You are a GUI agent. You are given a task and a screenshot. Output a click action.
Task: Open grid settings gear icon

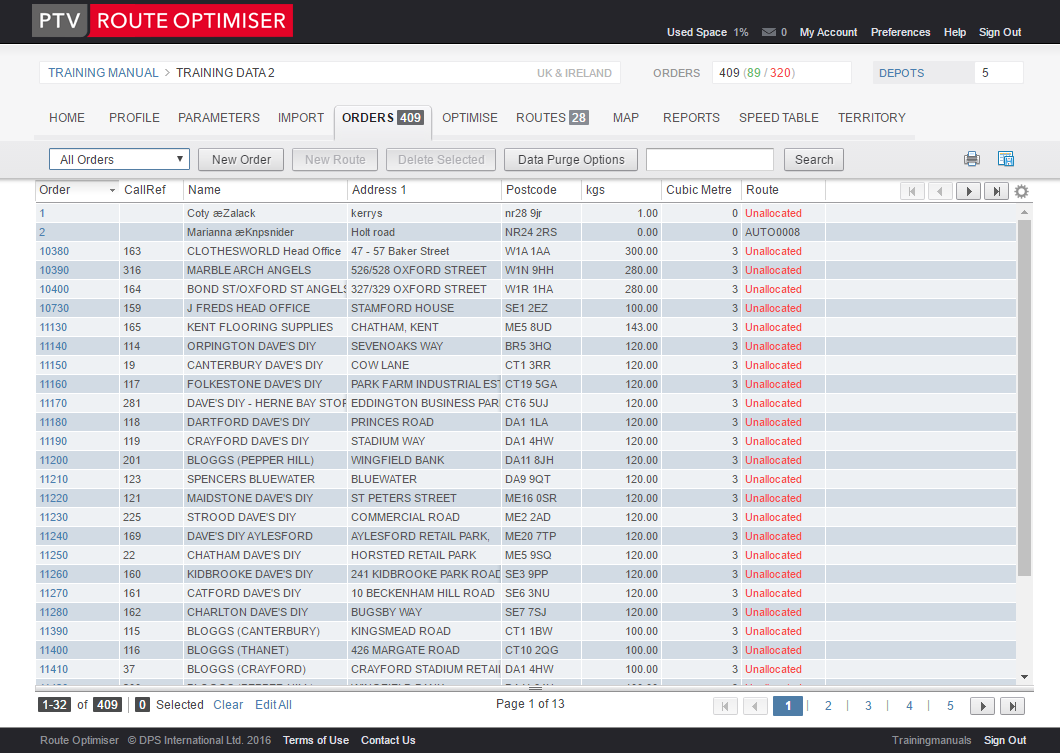click(x=1021, y=191)
